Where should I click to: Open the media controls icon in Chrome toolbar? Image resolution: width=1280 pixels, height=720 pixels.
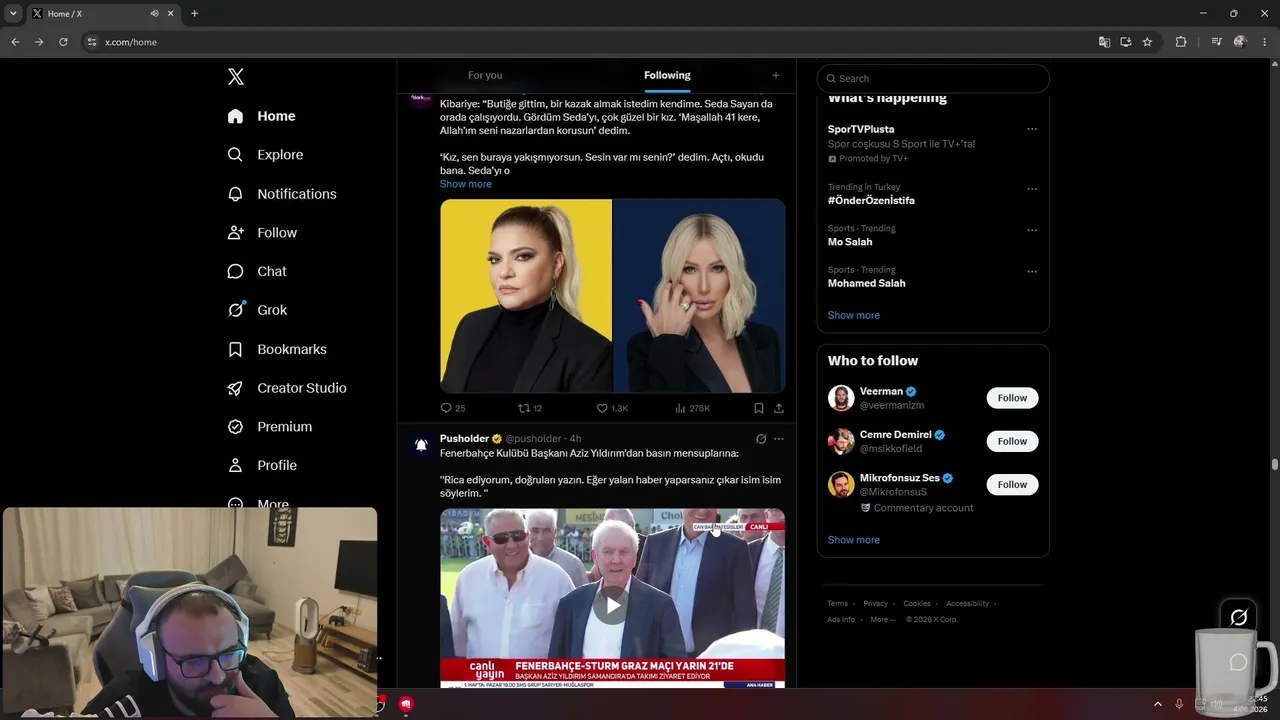click(1216, 42)
